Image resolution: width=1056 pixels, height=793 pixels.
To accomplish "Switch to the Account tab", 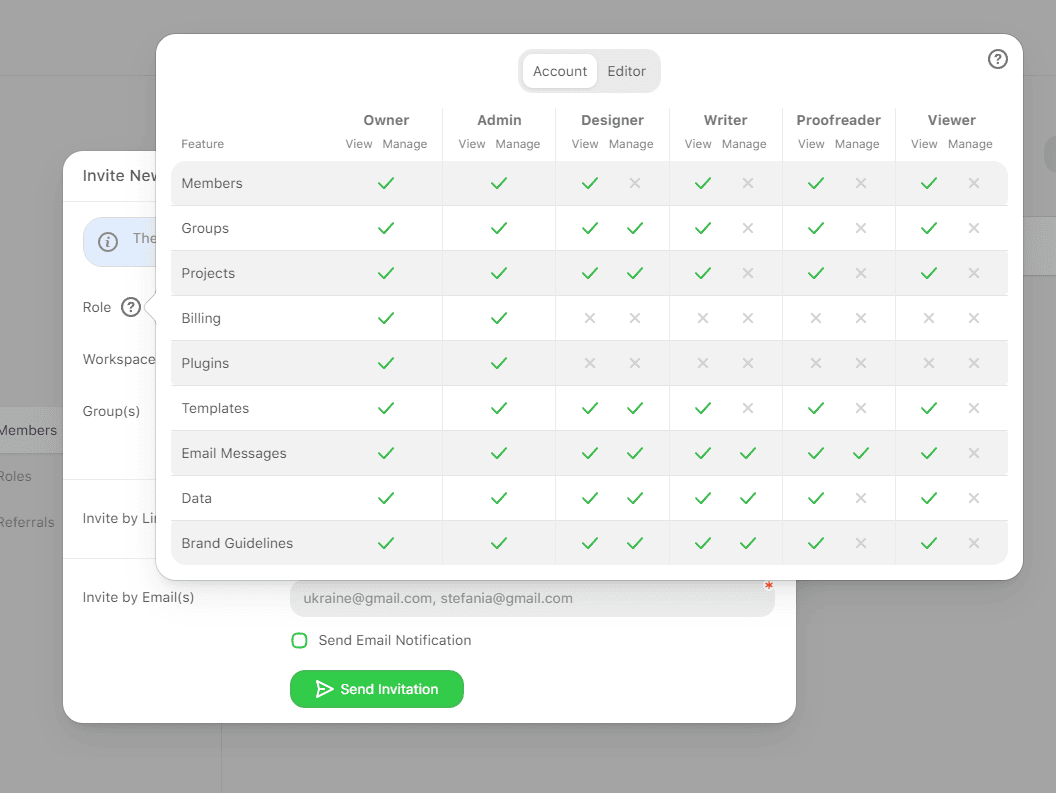I will pos(559,71).
